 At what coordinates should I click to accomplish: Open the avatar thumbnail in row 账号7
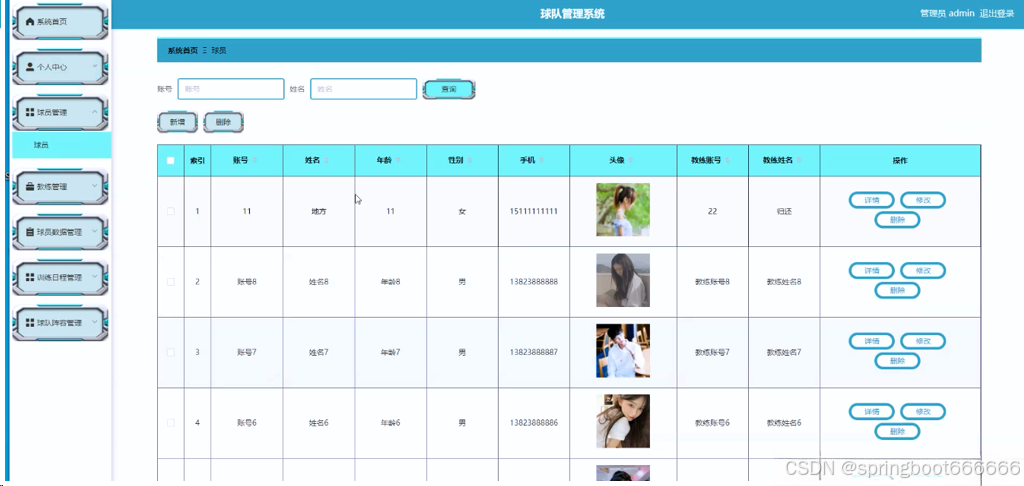623,351
